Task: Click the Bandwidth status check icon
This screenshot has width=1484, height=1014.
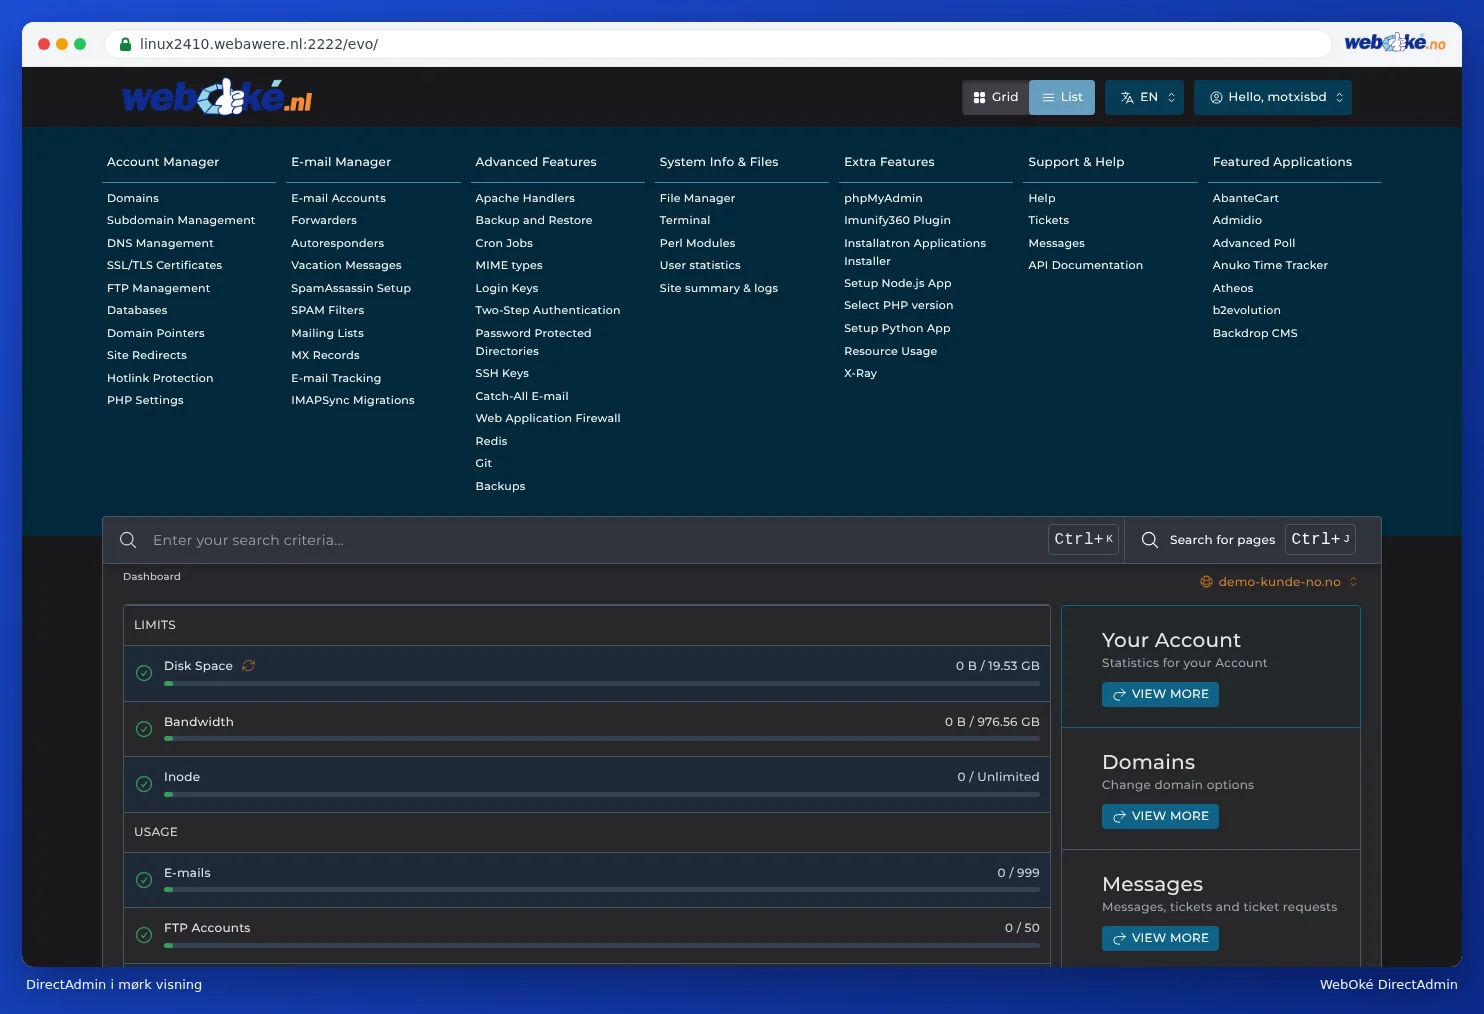Action: tap(144, 729)
